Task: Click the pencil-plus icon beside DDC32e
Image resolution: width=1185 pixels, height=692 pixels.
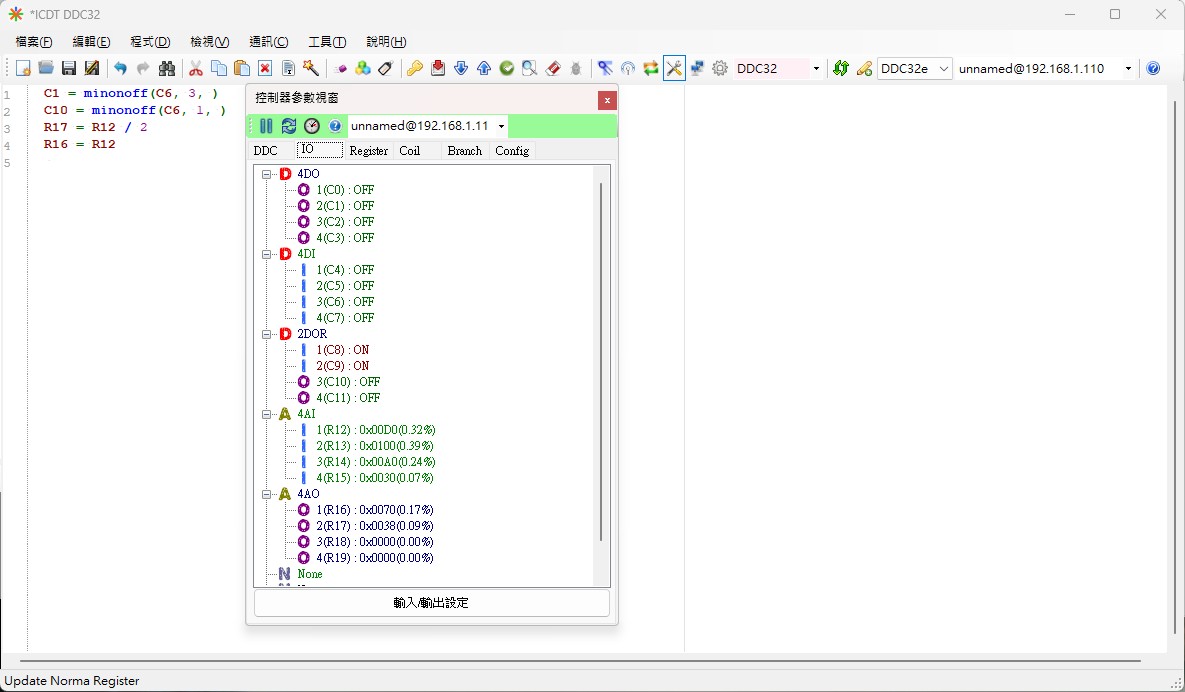Action: (864, 68)
